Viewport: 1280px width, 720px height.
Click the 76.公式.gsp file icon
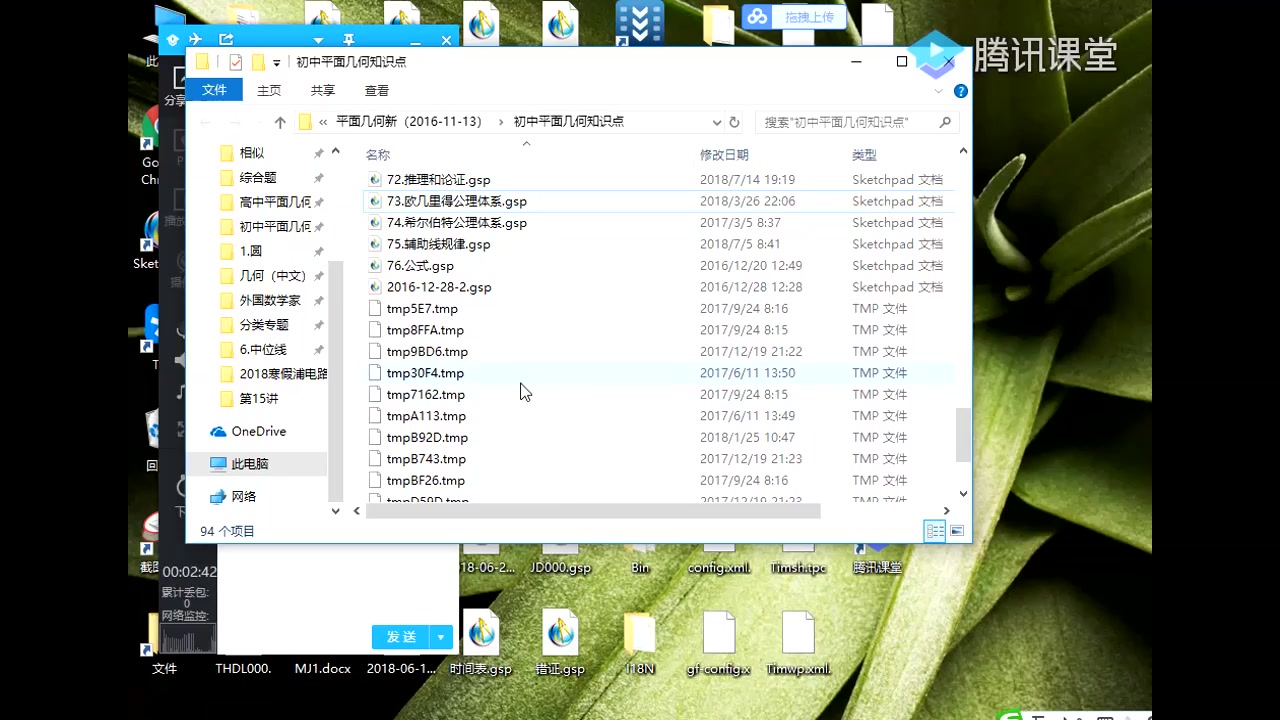(x=375, y=266)
